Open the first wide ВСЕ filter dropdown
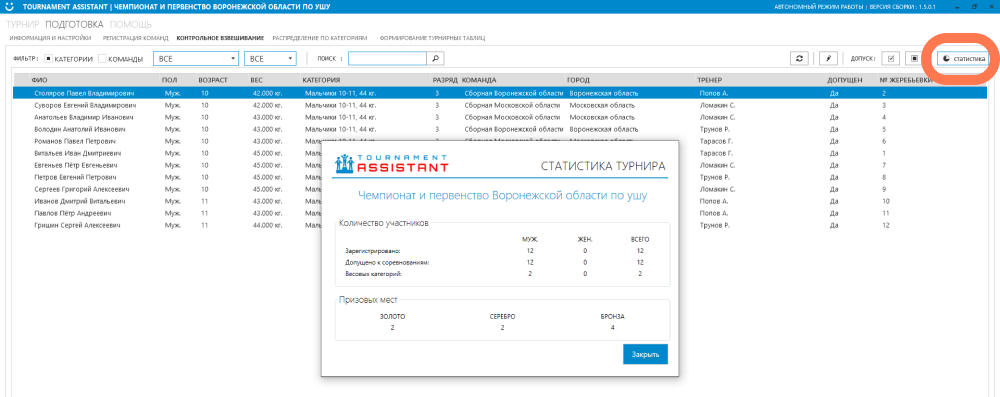This screenshot has width=1000, height=397. coord(196,59)
